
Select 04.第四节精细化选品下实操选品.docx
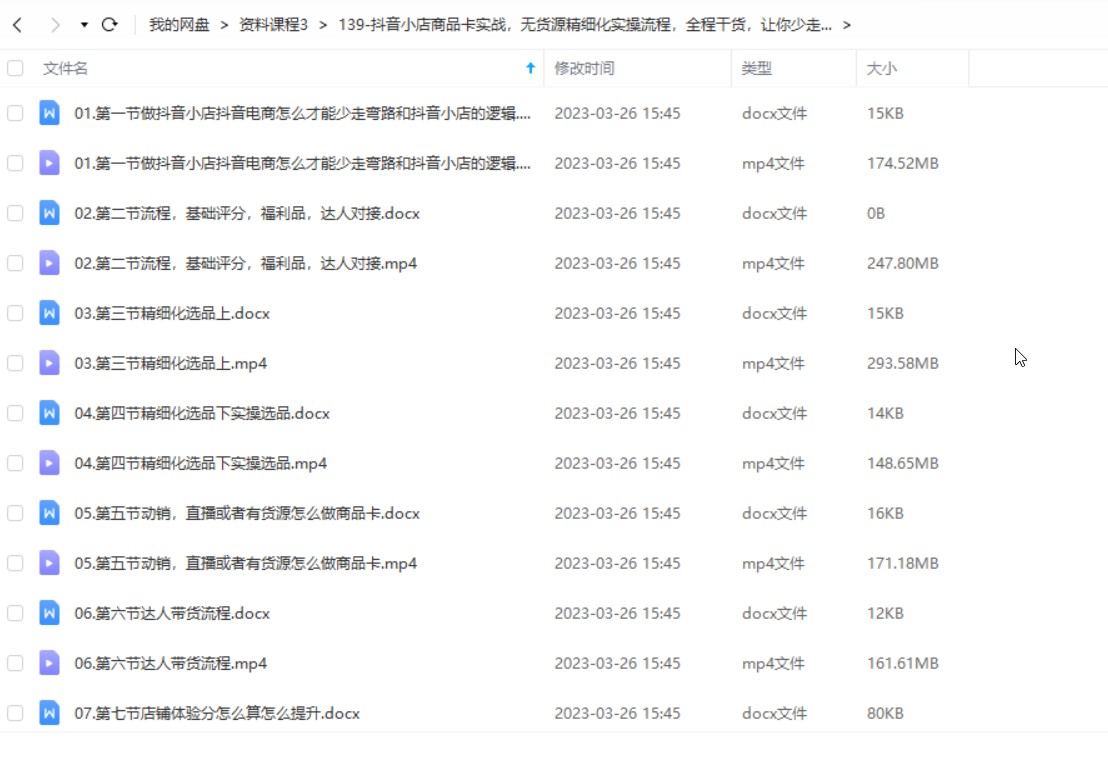[202, 413]
